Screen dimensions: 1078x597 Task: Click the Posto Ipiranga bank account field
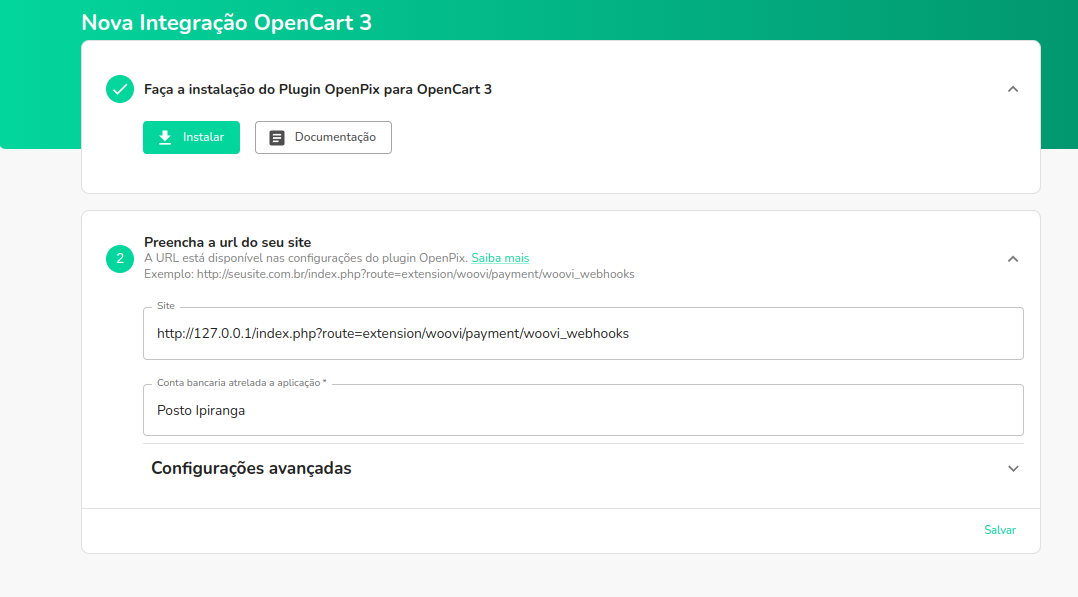coord(583,410)
